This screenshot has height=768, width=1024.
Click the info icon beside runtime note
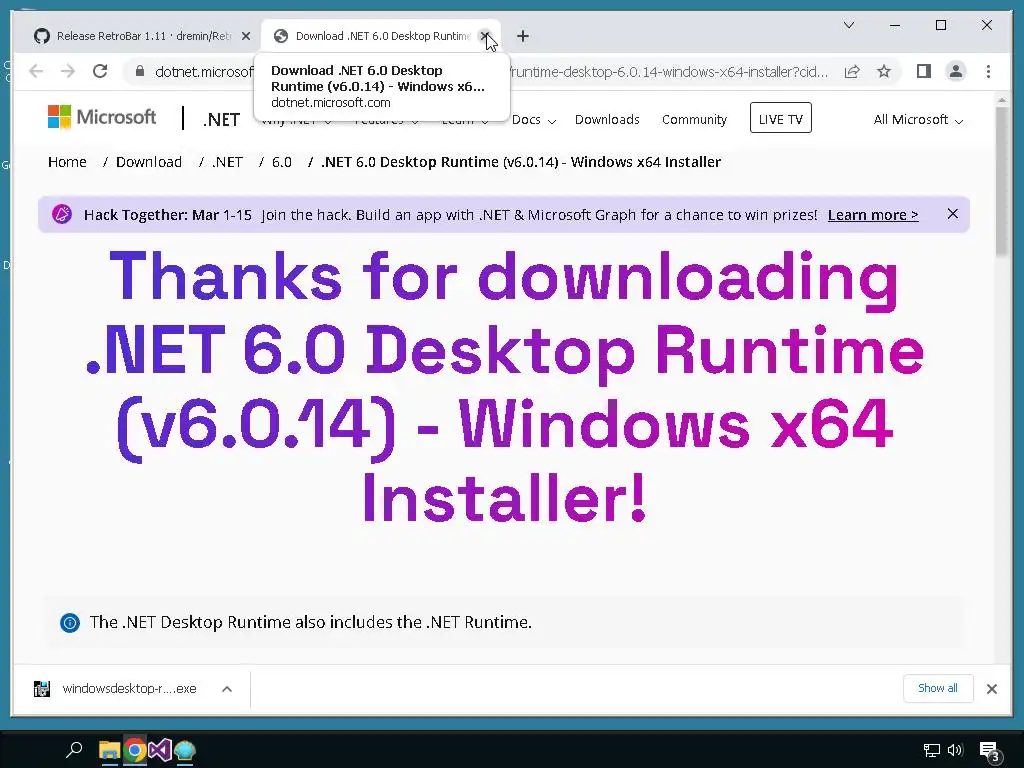[x=70, y=622]
